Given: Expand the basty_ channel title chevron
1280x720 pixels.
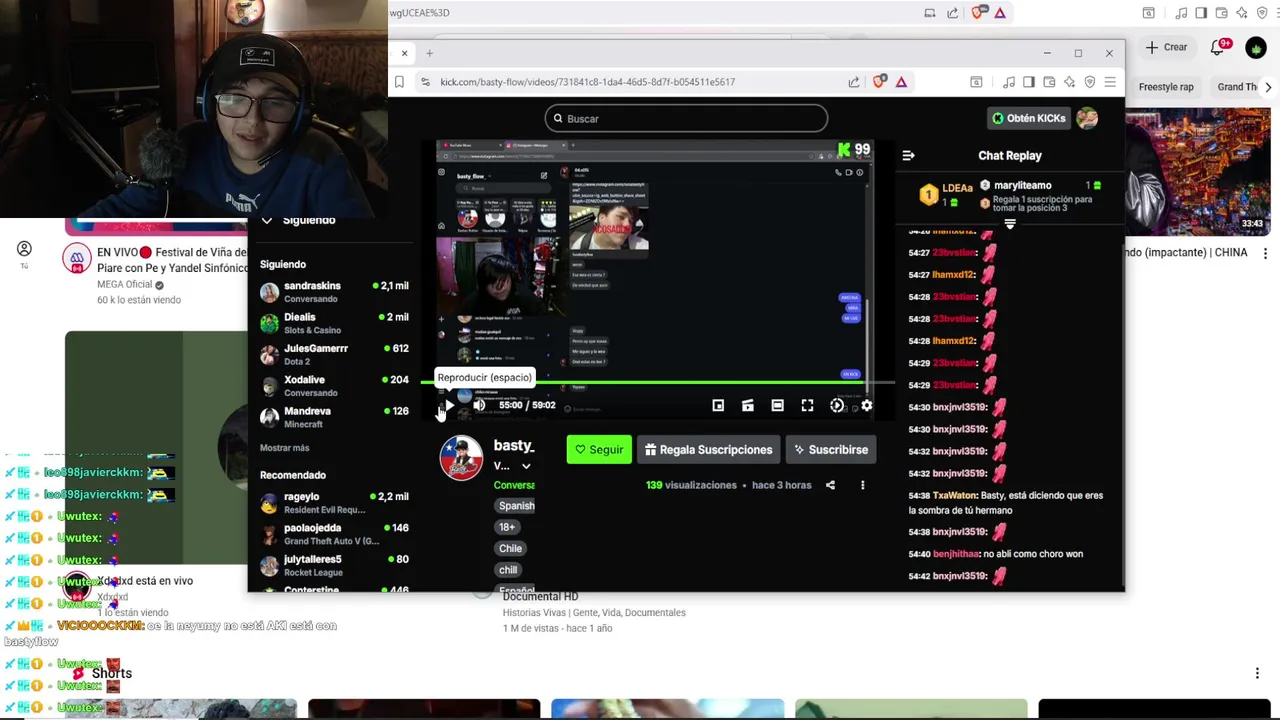Looking at the screenshot, I should coord(526,466).
